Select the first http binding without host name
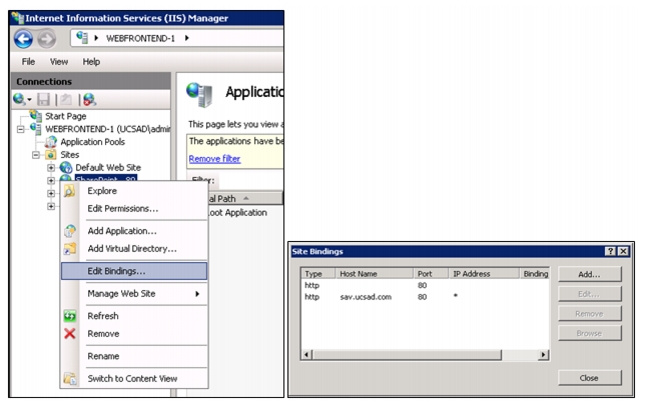 click(425, 285)
